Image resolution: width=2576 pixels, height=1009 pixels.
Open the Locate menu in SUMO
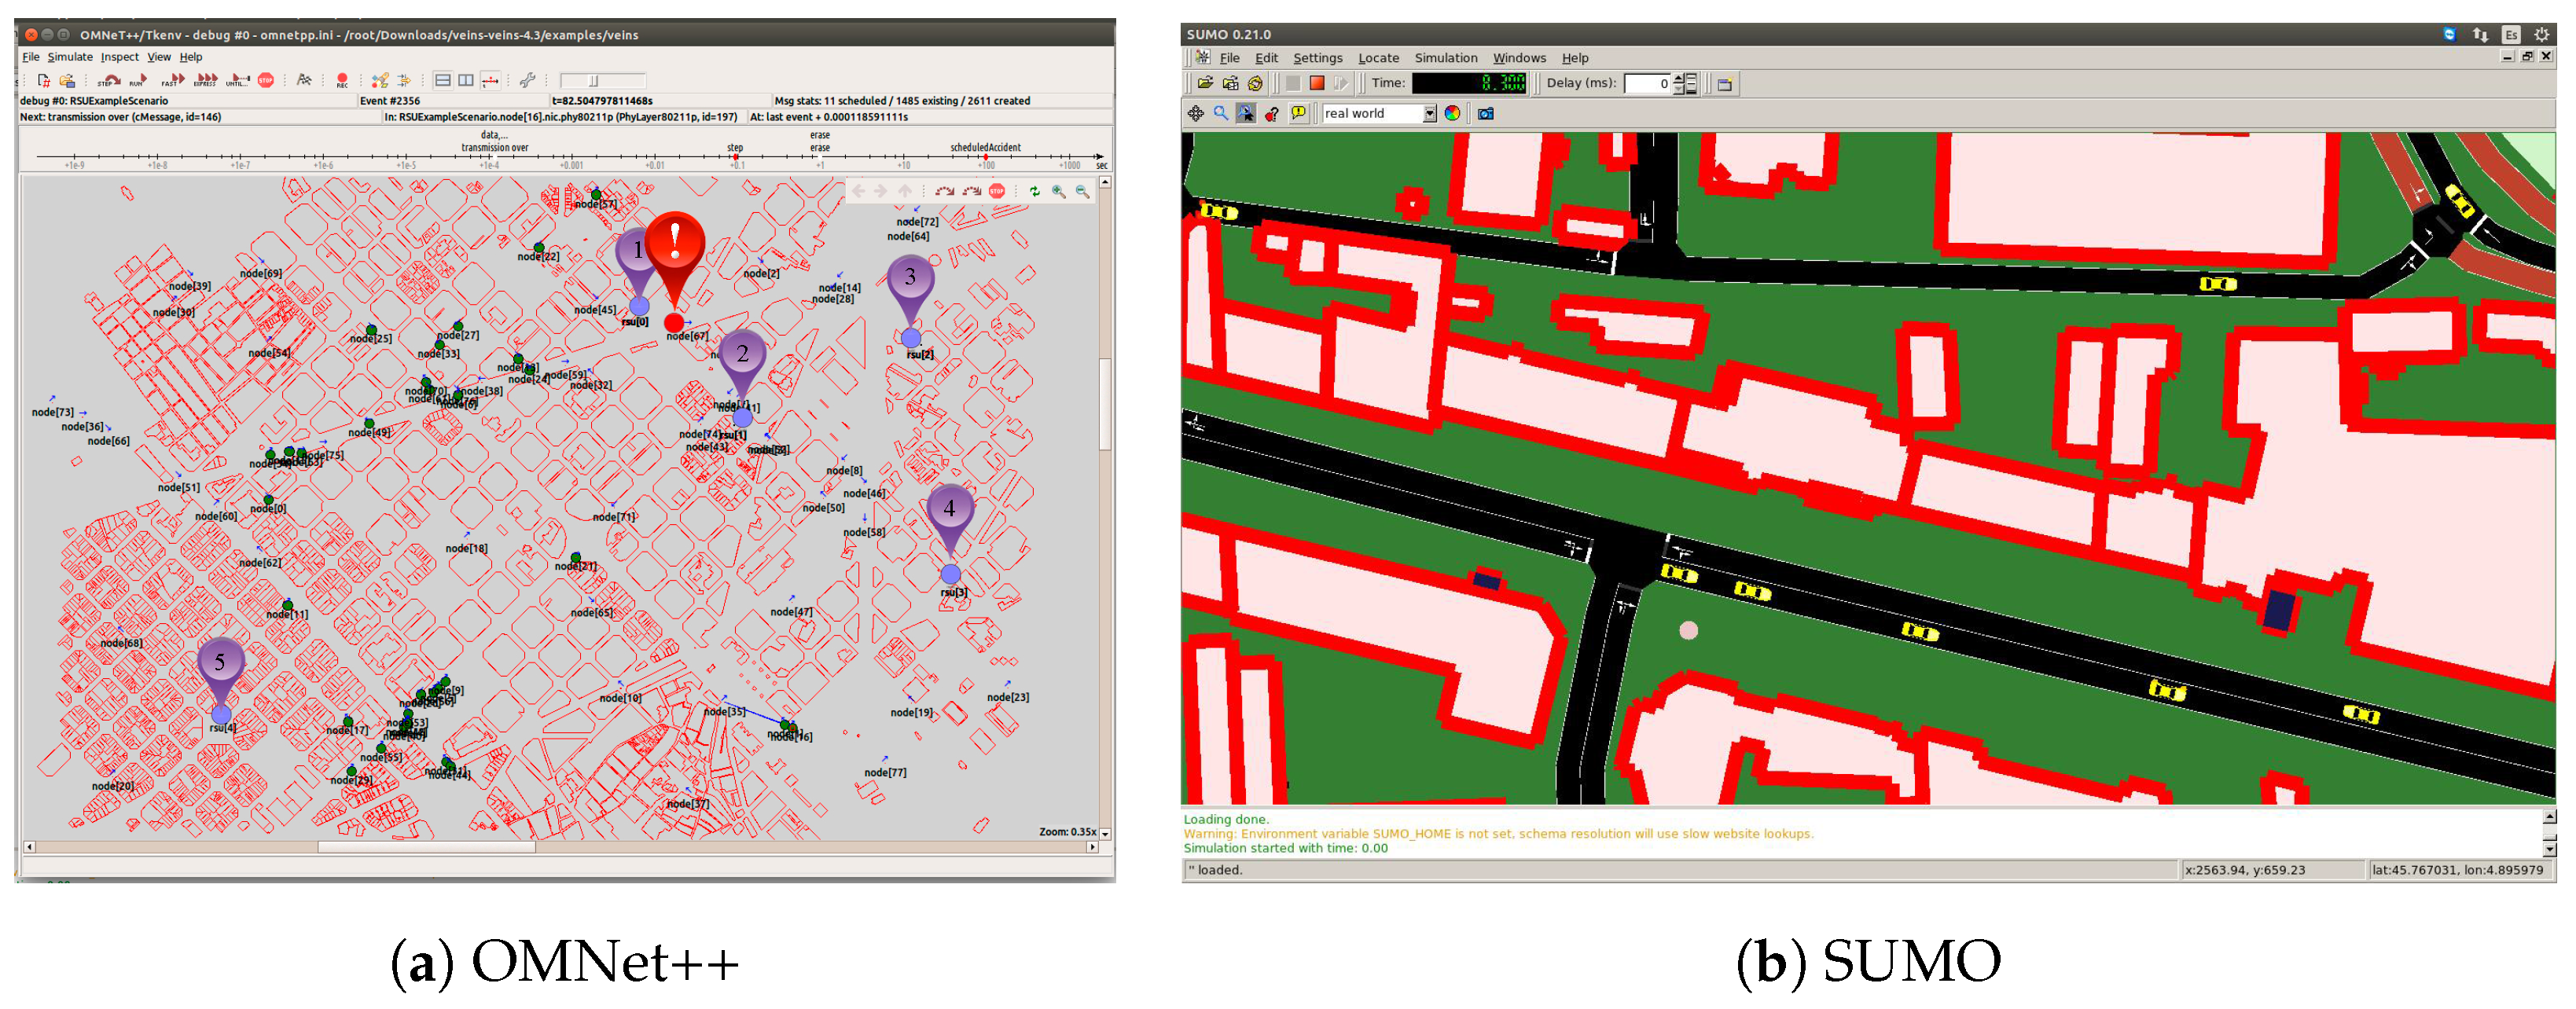[1378, 58]
